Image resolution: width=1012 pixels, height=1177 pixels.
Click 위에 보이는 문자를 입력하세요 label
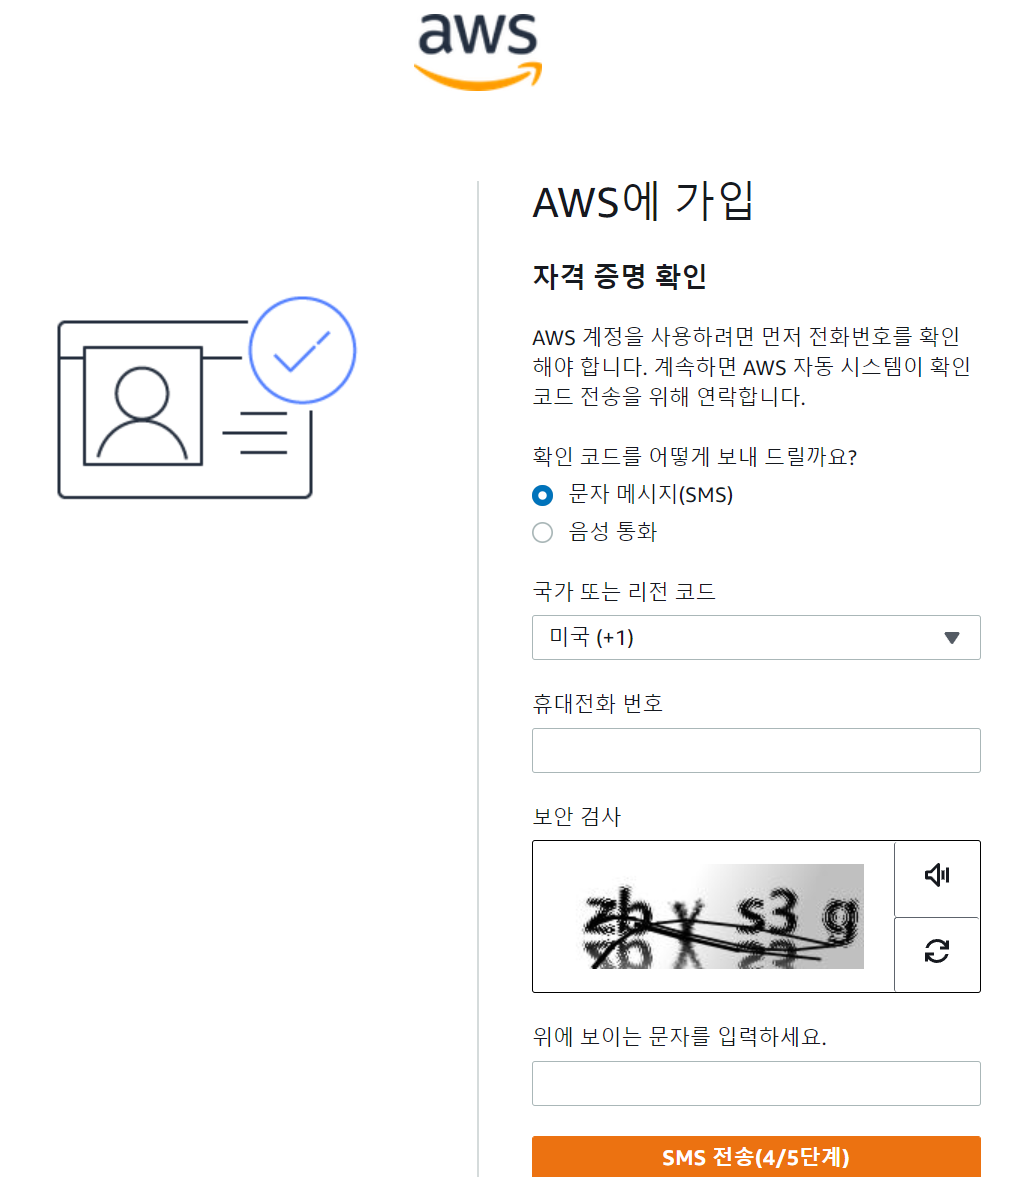point(679,1037)
